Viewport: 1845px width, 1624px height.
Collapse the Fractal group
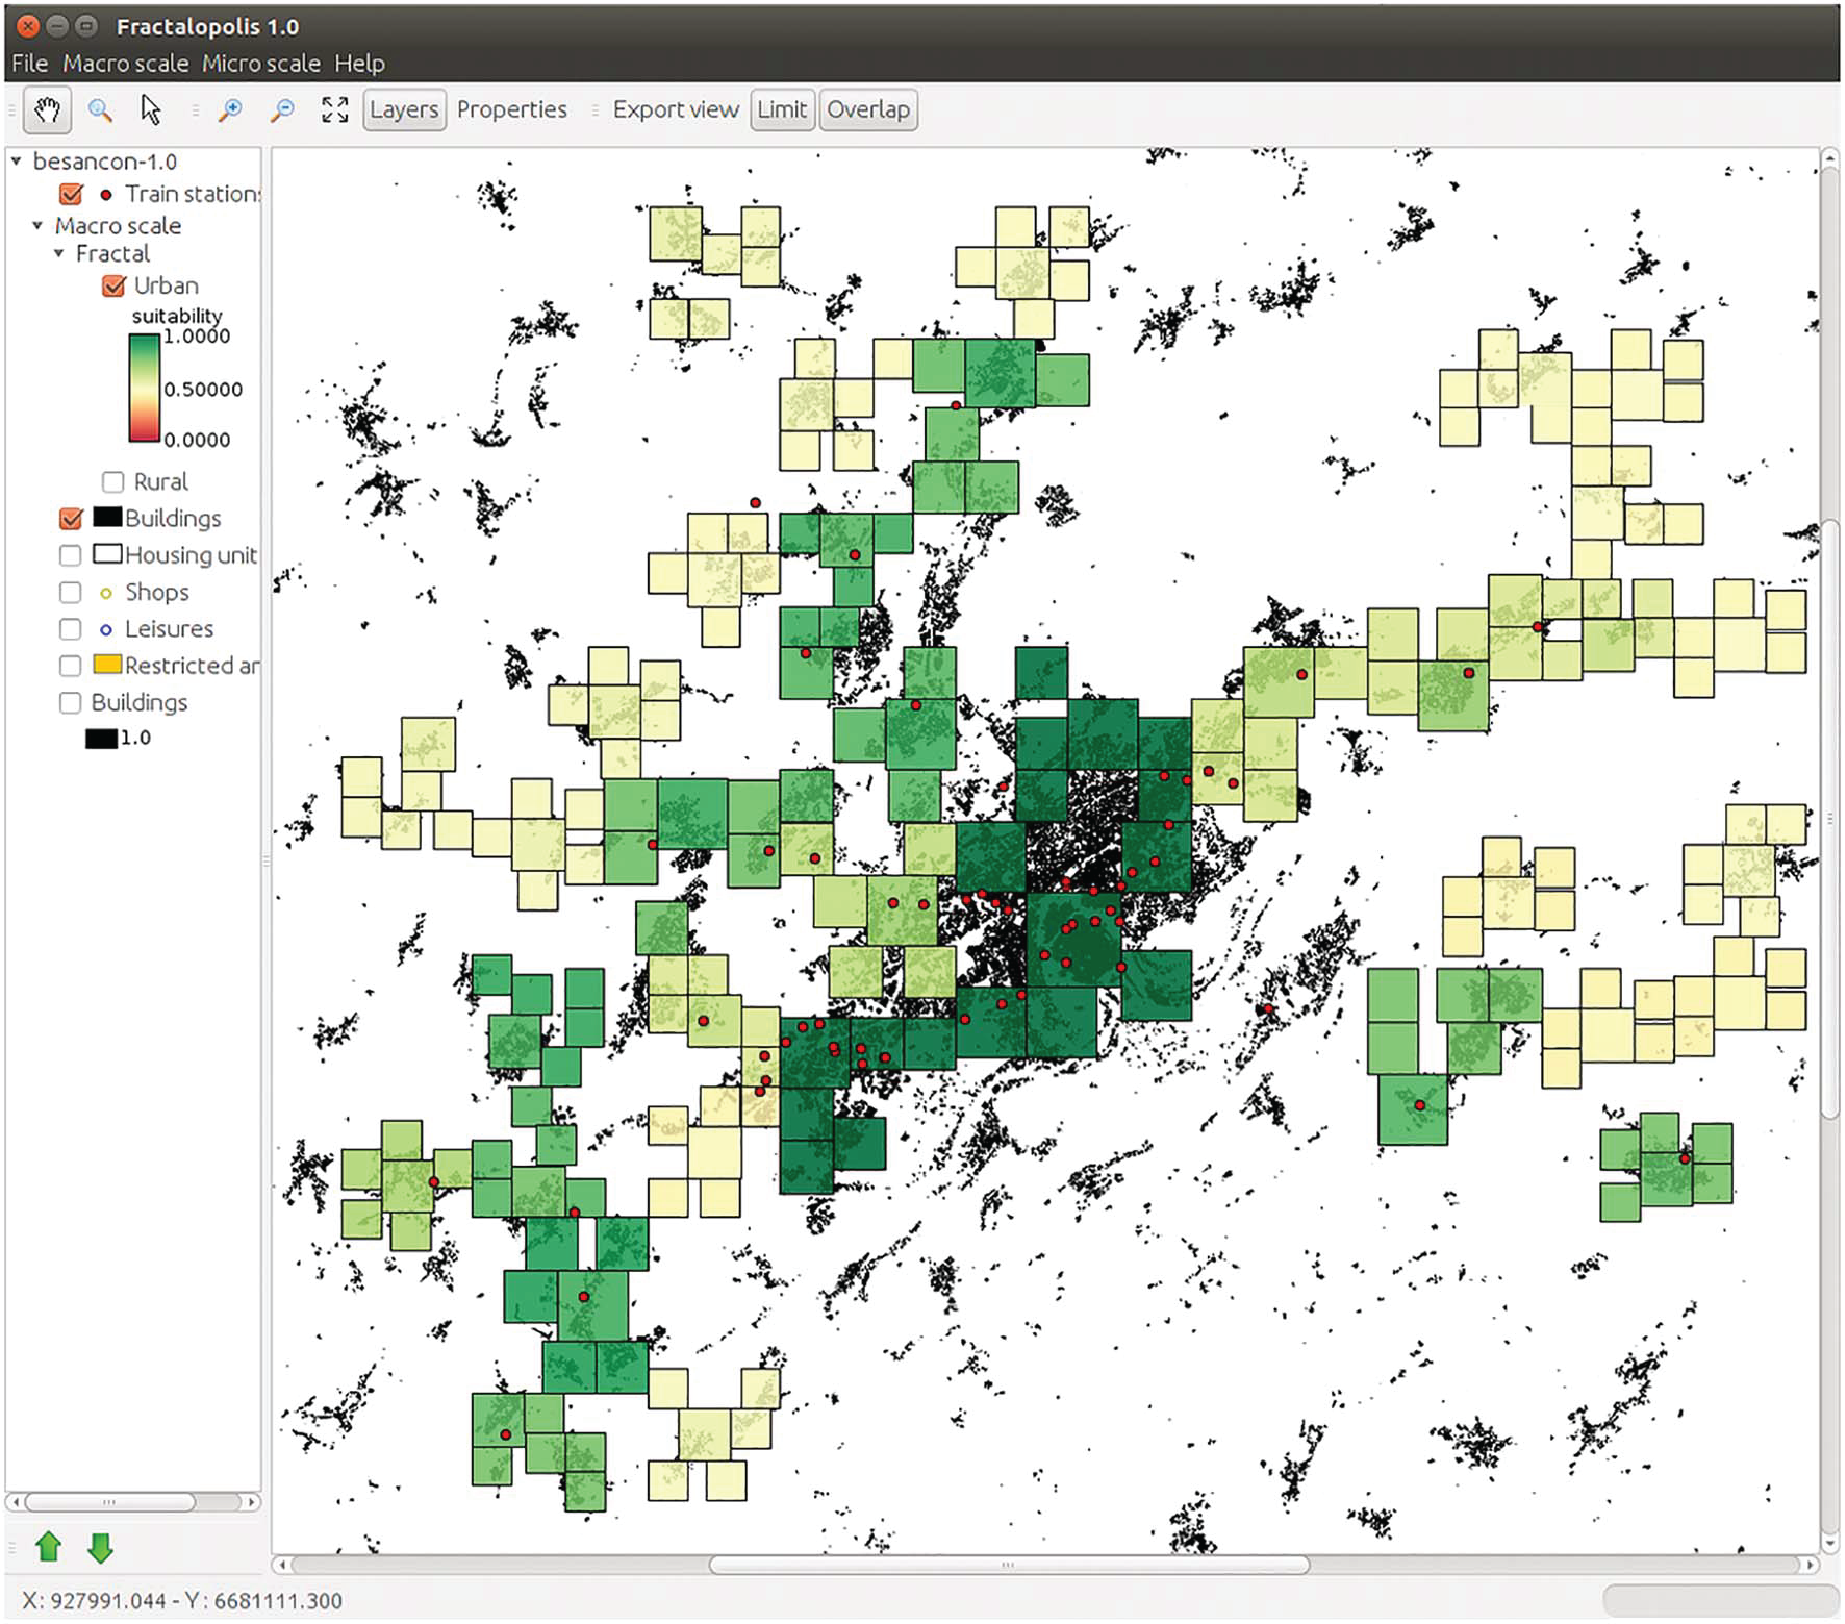(59, 254)
